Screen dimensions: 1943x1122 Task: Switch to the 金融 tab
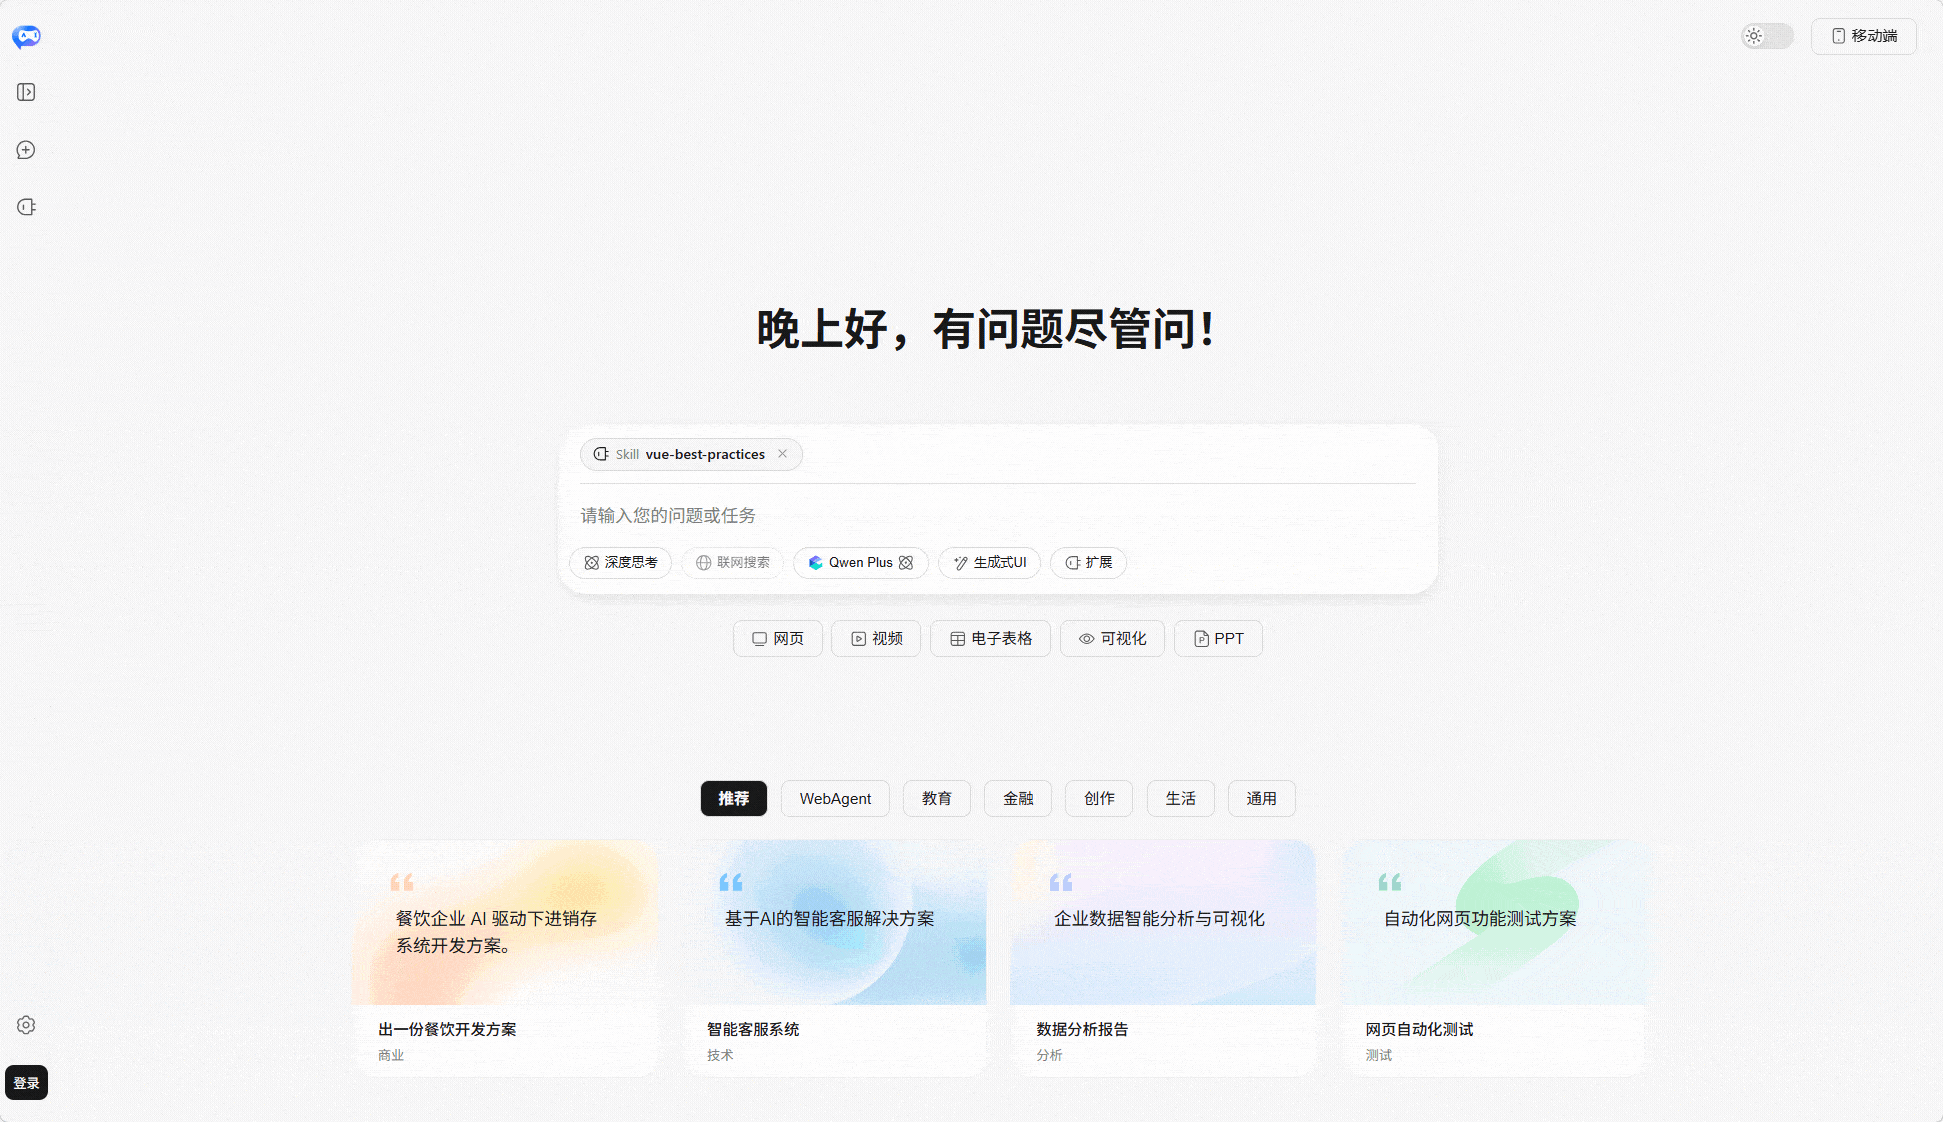click(x=1018, y=799)
